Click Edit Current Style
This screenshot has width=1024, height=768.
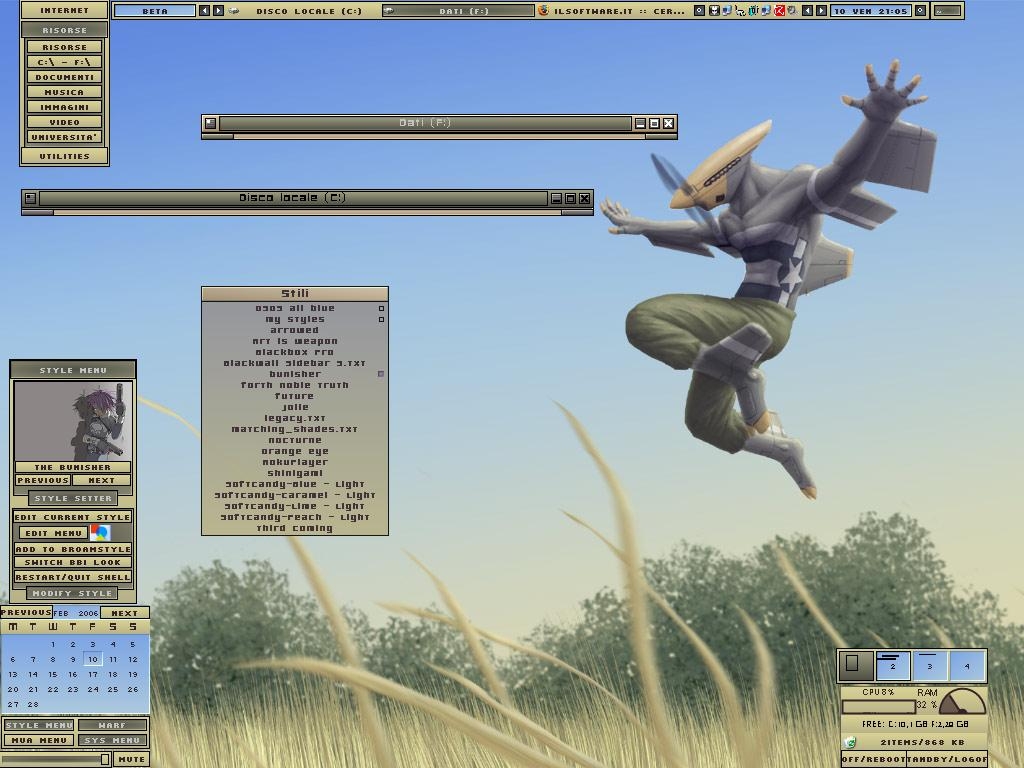72,517
